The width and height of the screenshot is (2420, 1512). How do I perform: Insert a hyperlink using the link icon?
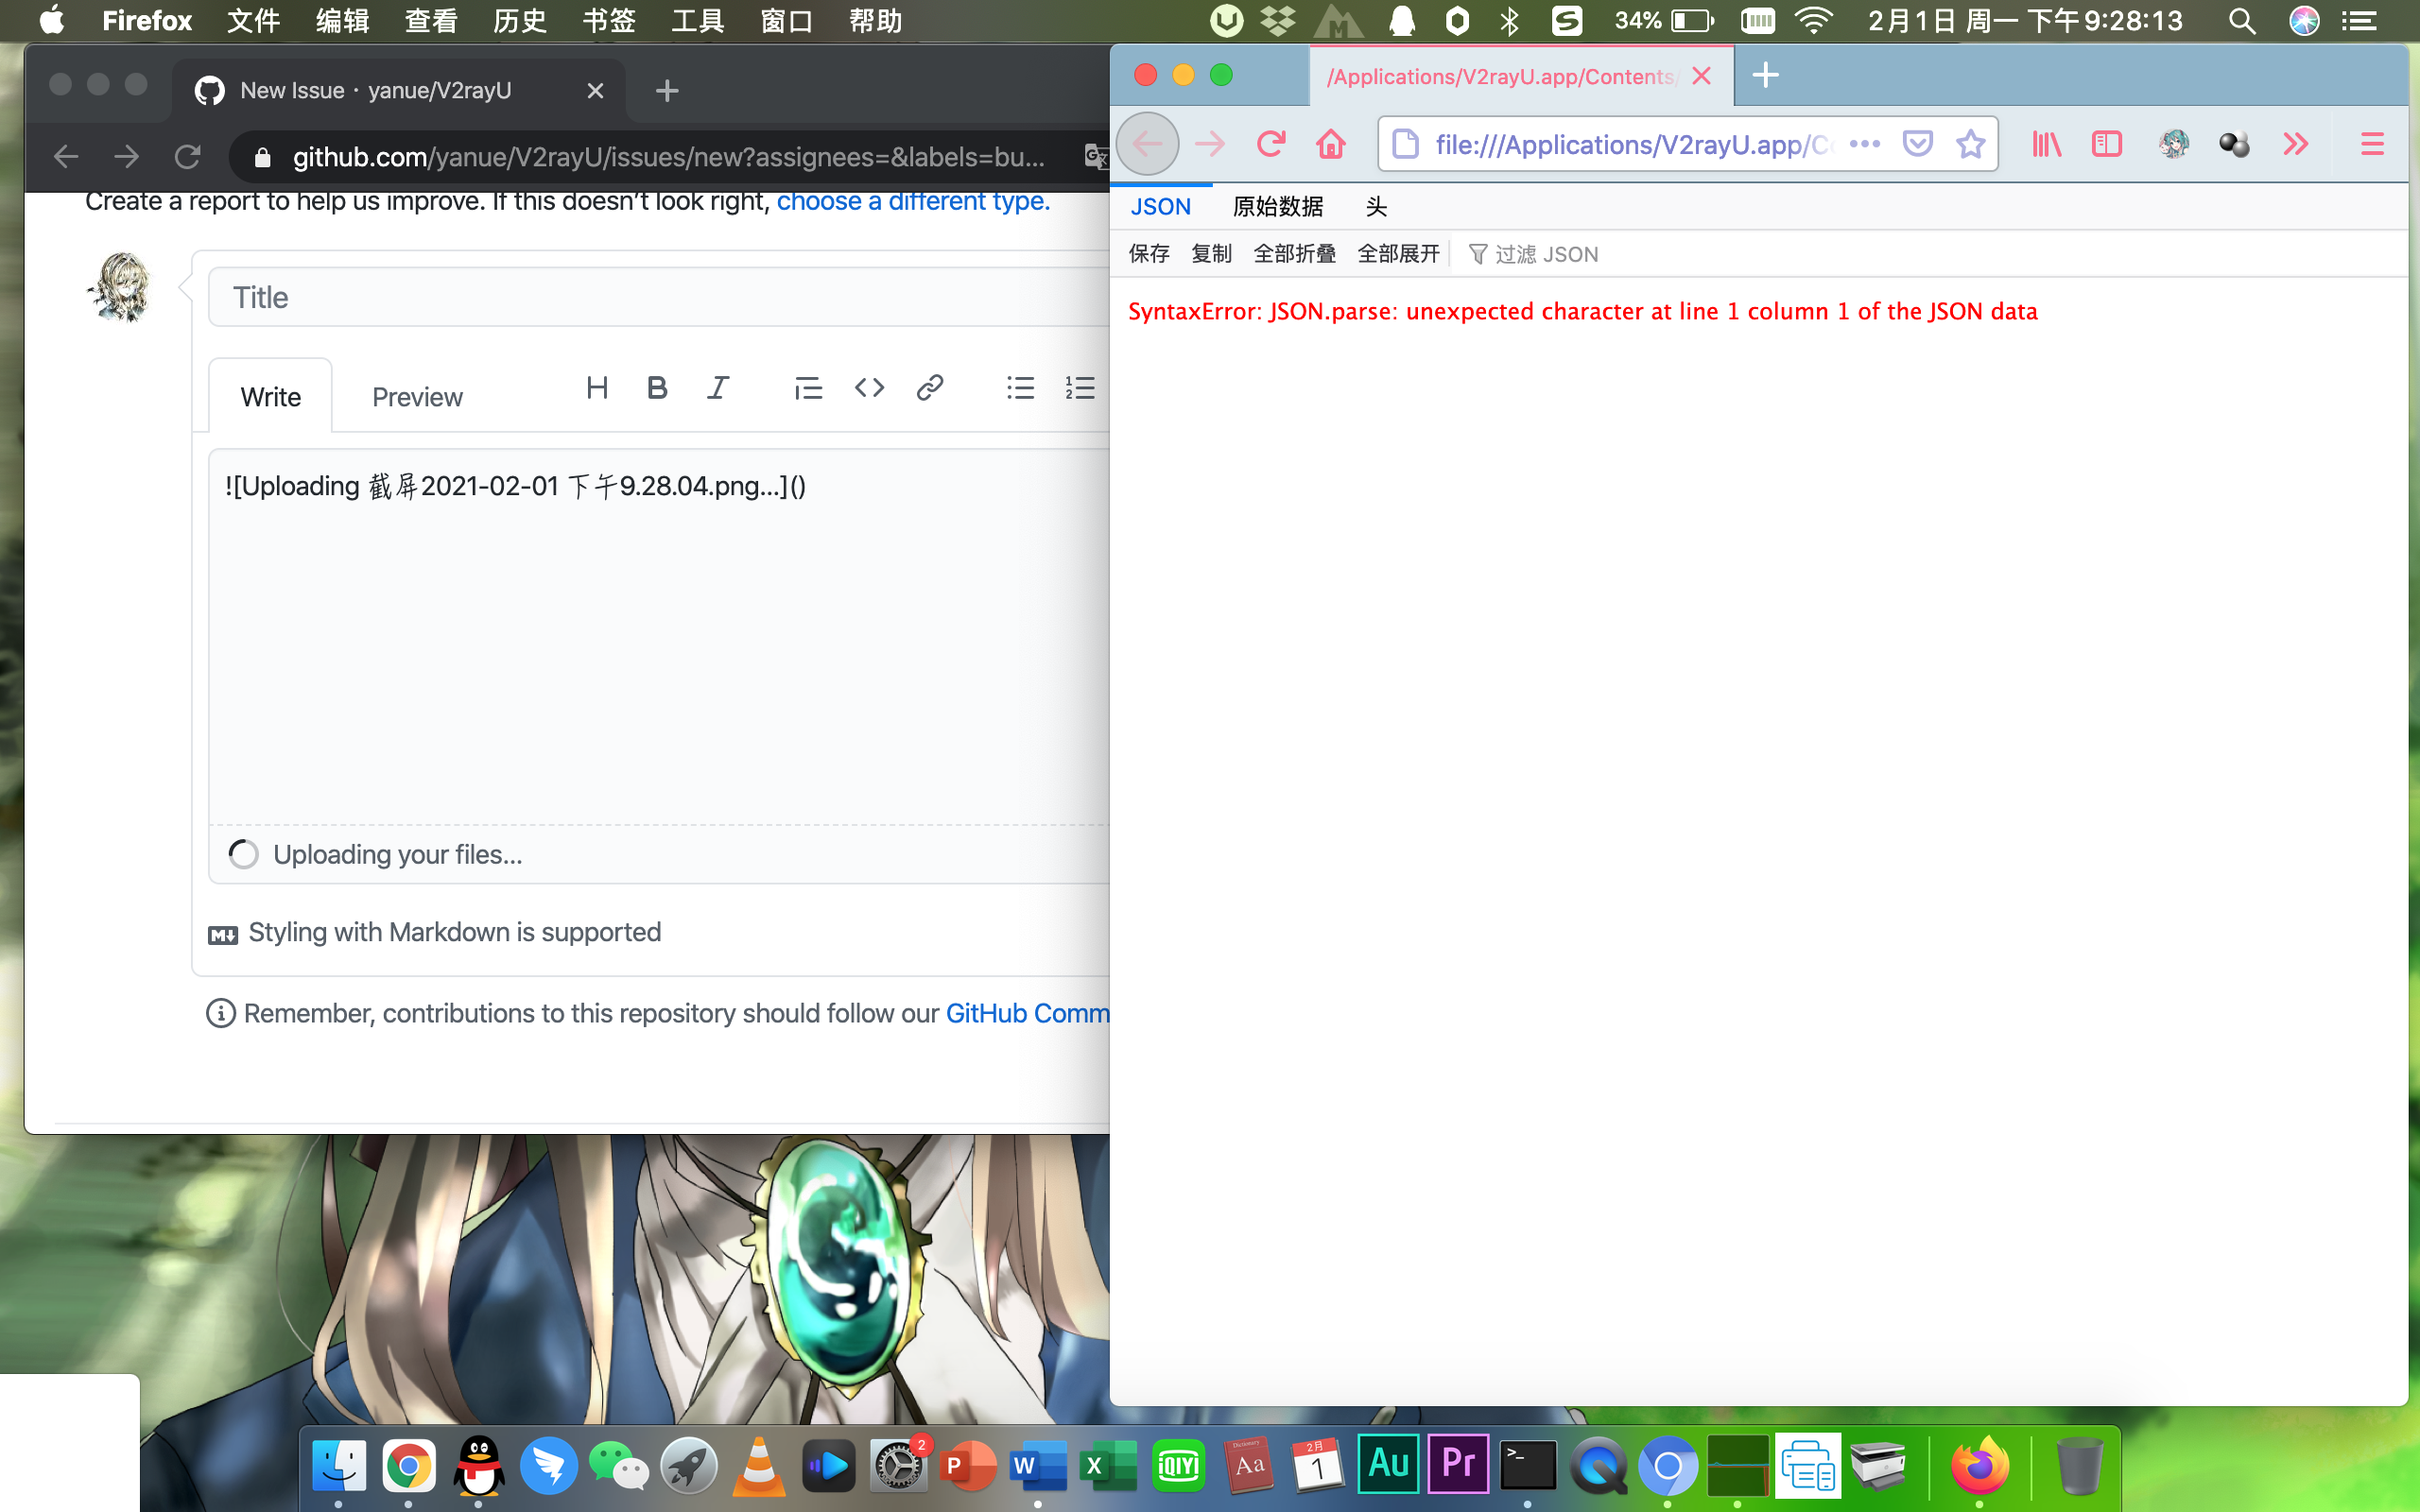coord(930,388)
